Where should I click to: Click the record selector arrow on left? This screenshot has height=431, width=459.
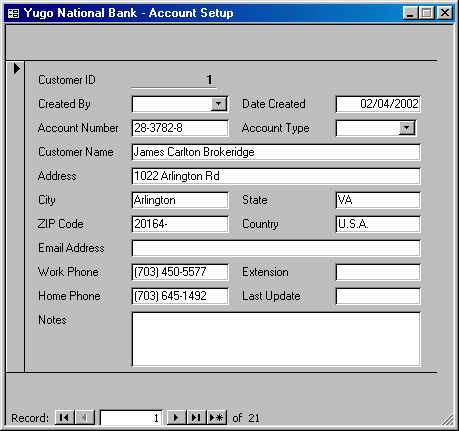pyautogui.click(x=16, y=69)
